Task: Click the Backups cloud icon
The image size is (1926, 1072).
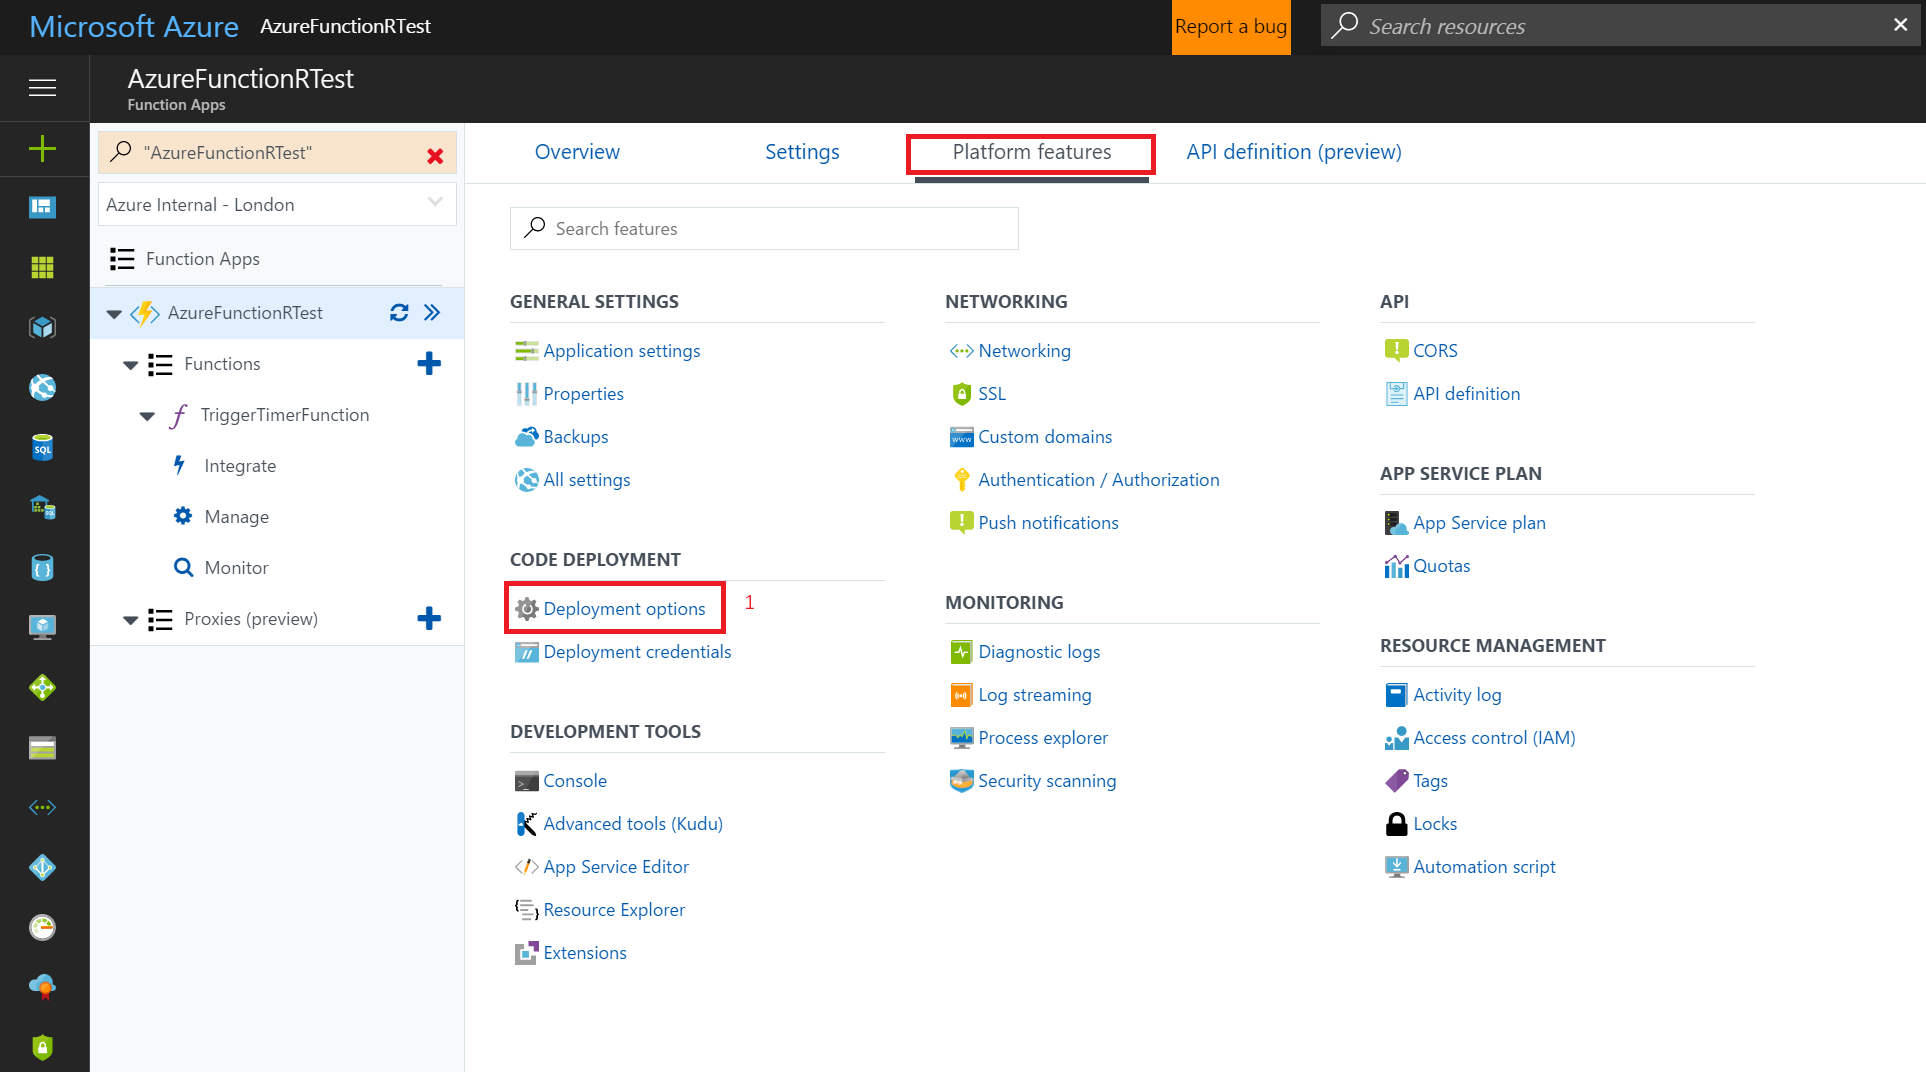Action: point(526,437)
